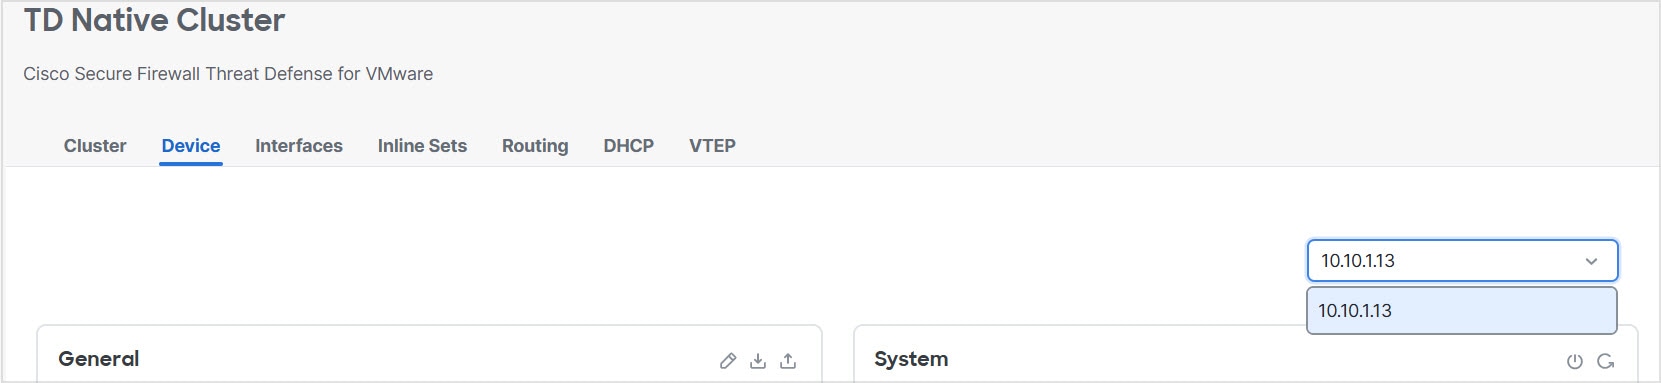The image size is (1661, 383).
Task: Click the power icon in System card
Action: [x=1575, y=361]
